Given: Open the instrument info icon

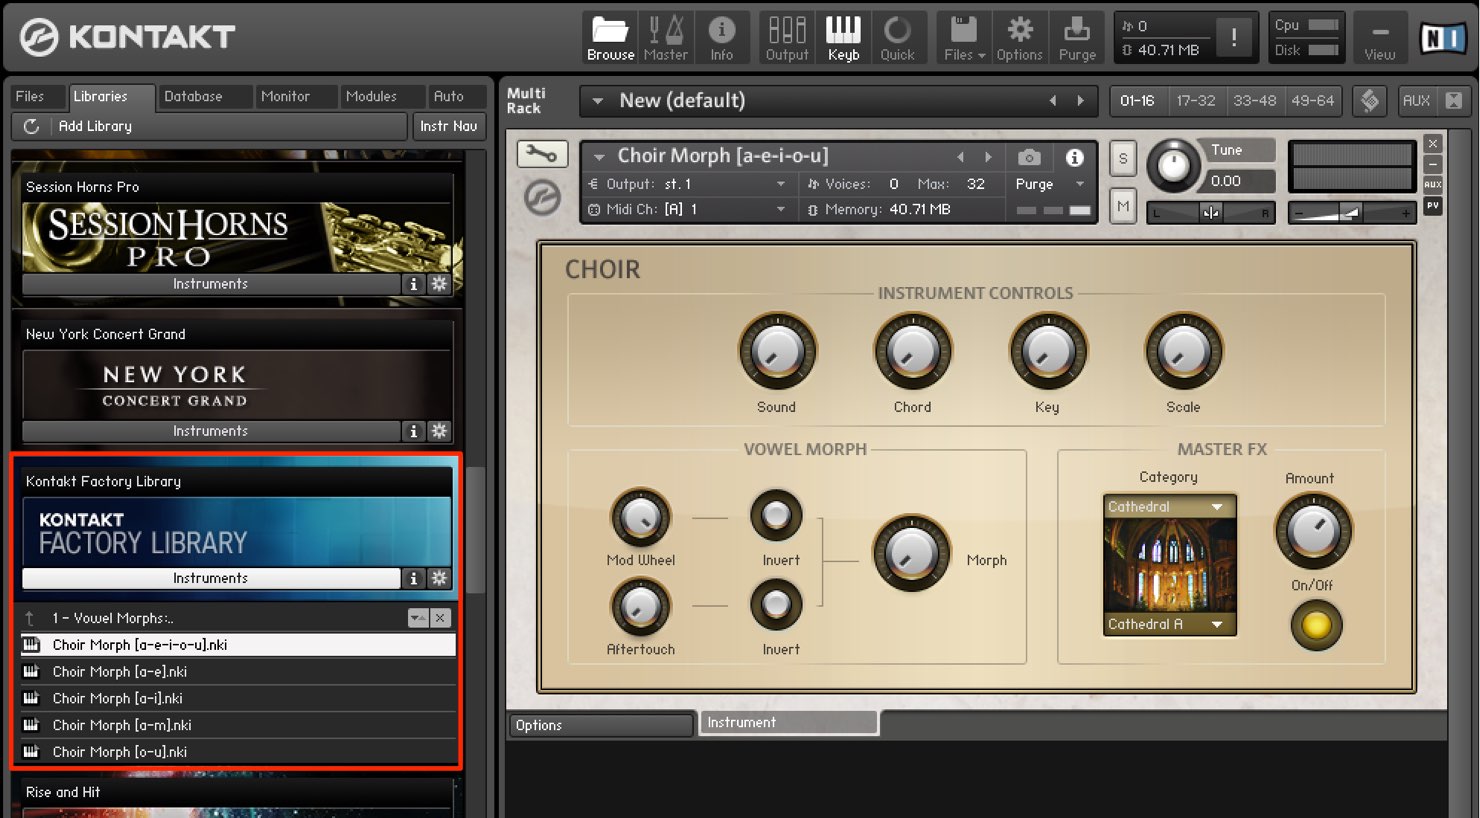Looking at the screenshot, I should (1074, 157).
